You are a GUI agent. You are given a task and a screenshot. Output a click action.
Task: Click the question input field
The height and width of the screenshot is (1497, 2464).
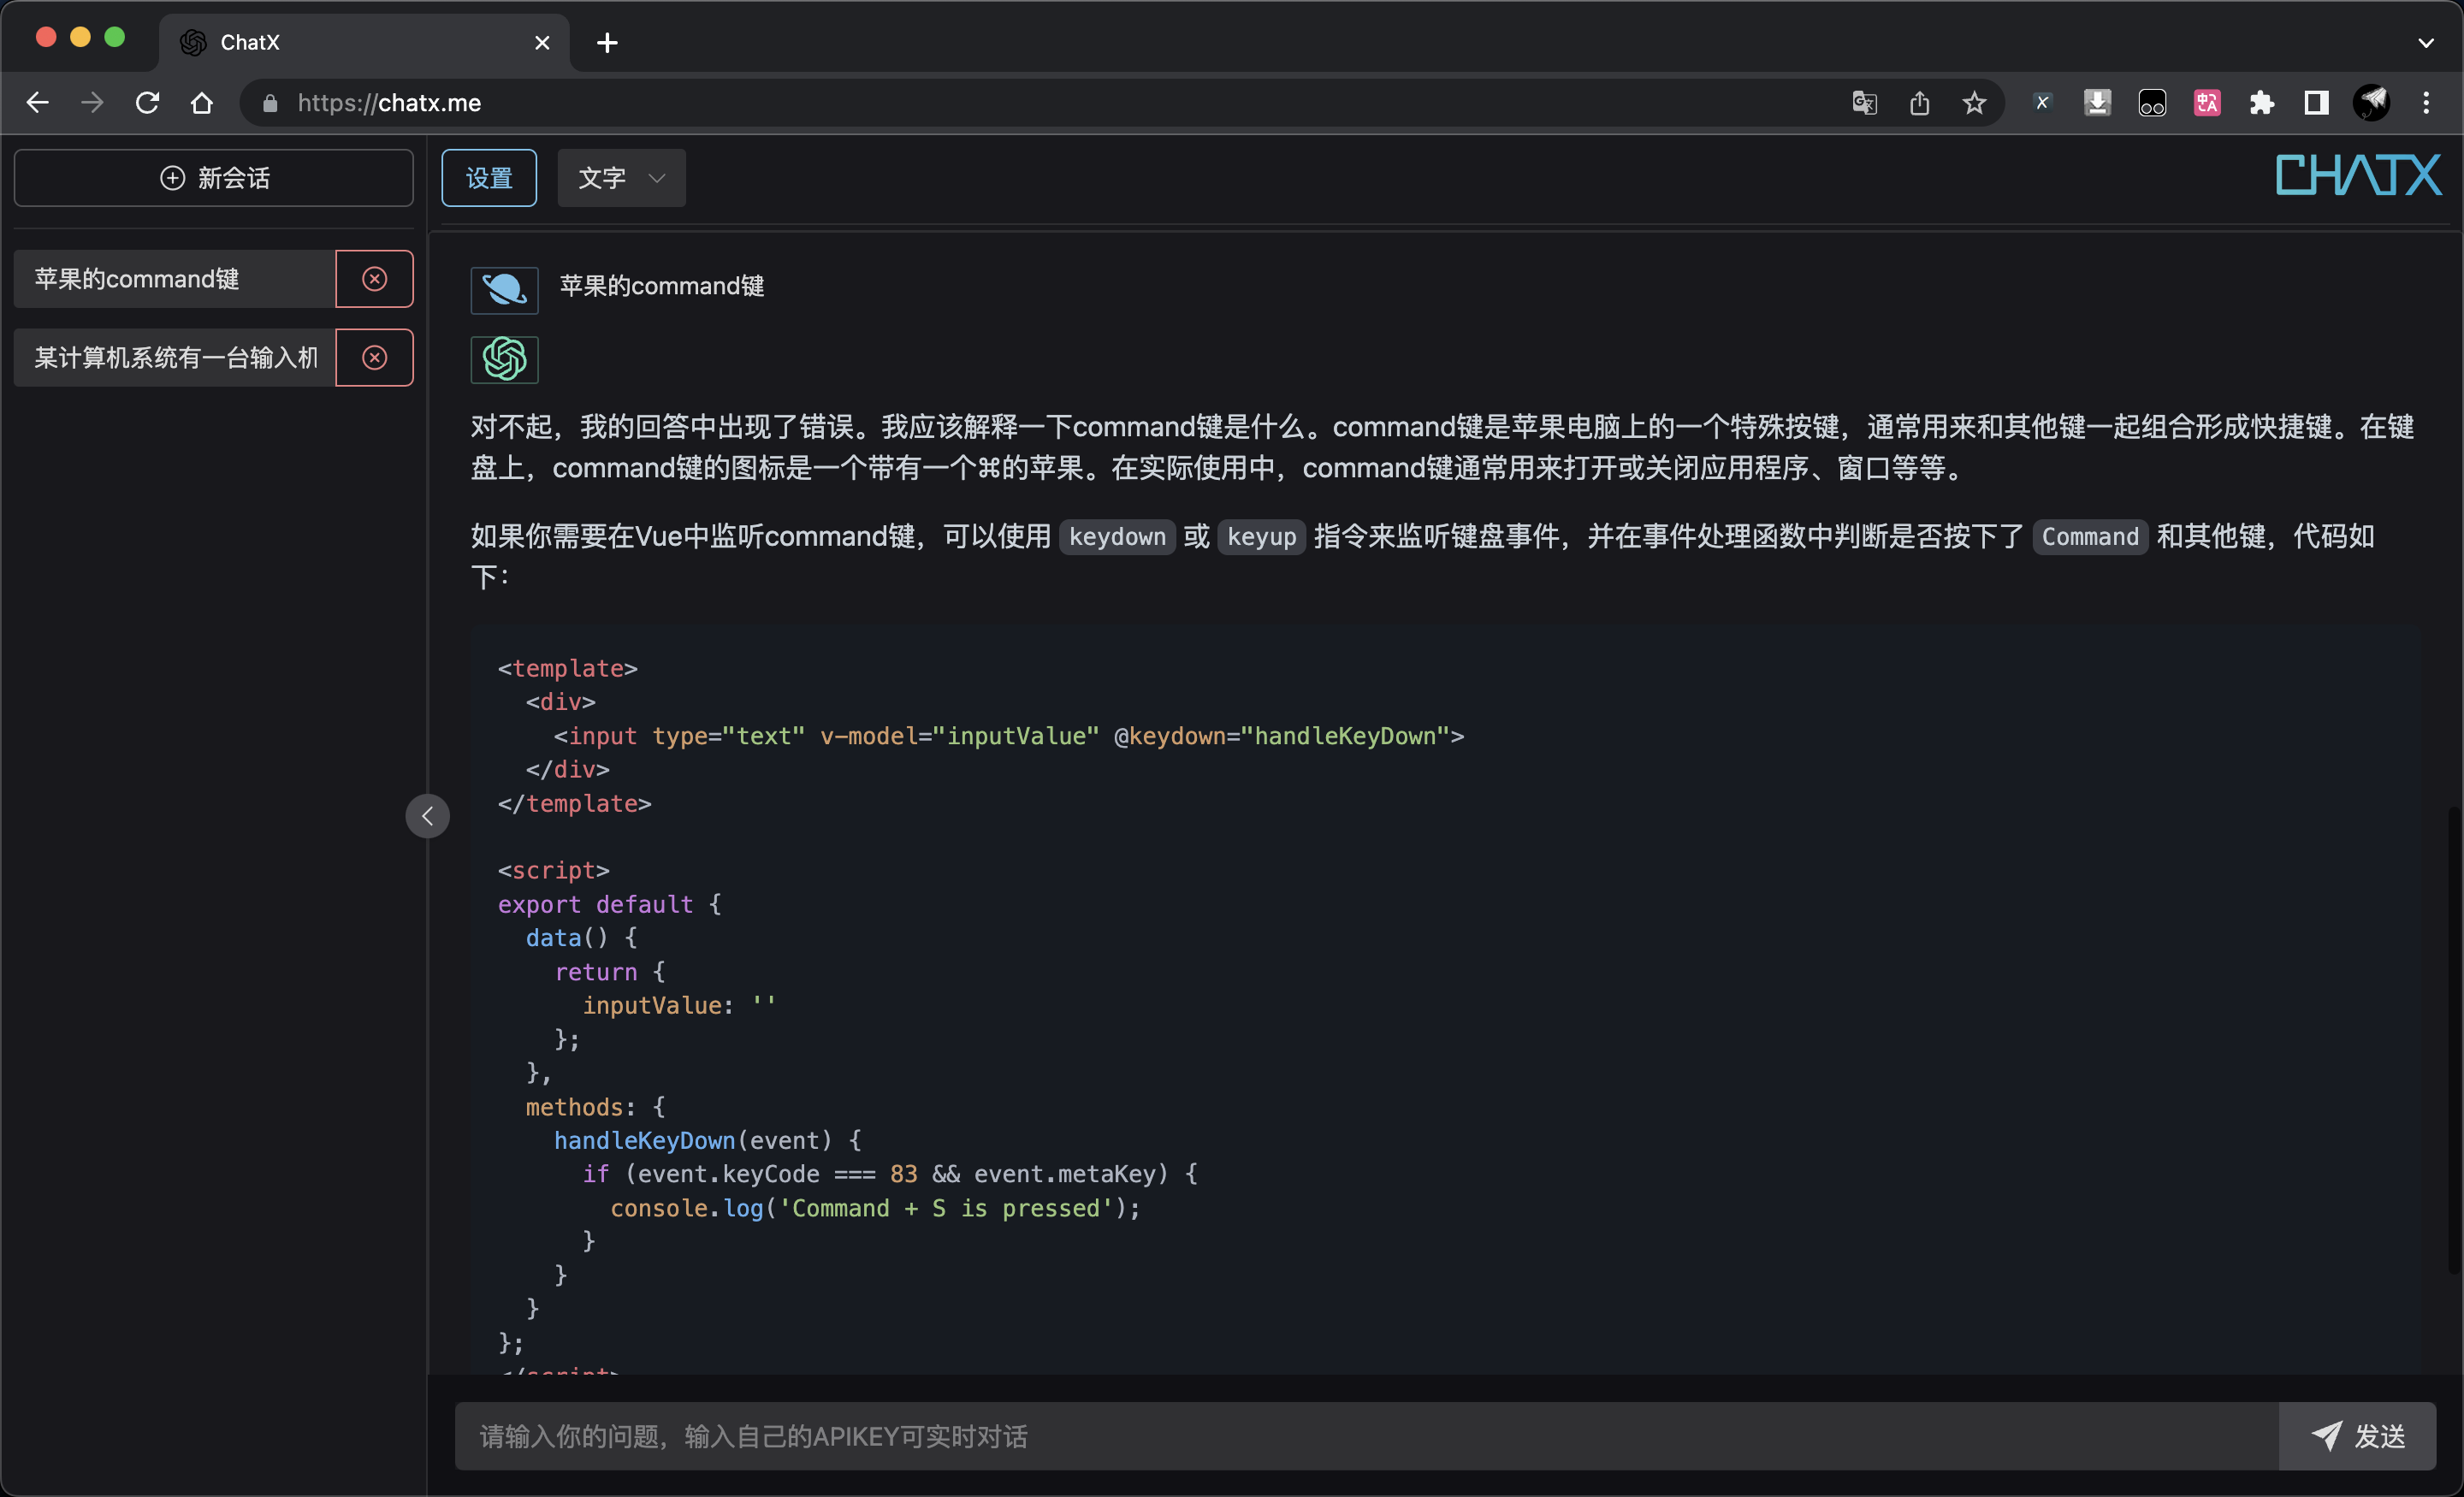(x=1366, y=1436)
